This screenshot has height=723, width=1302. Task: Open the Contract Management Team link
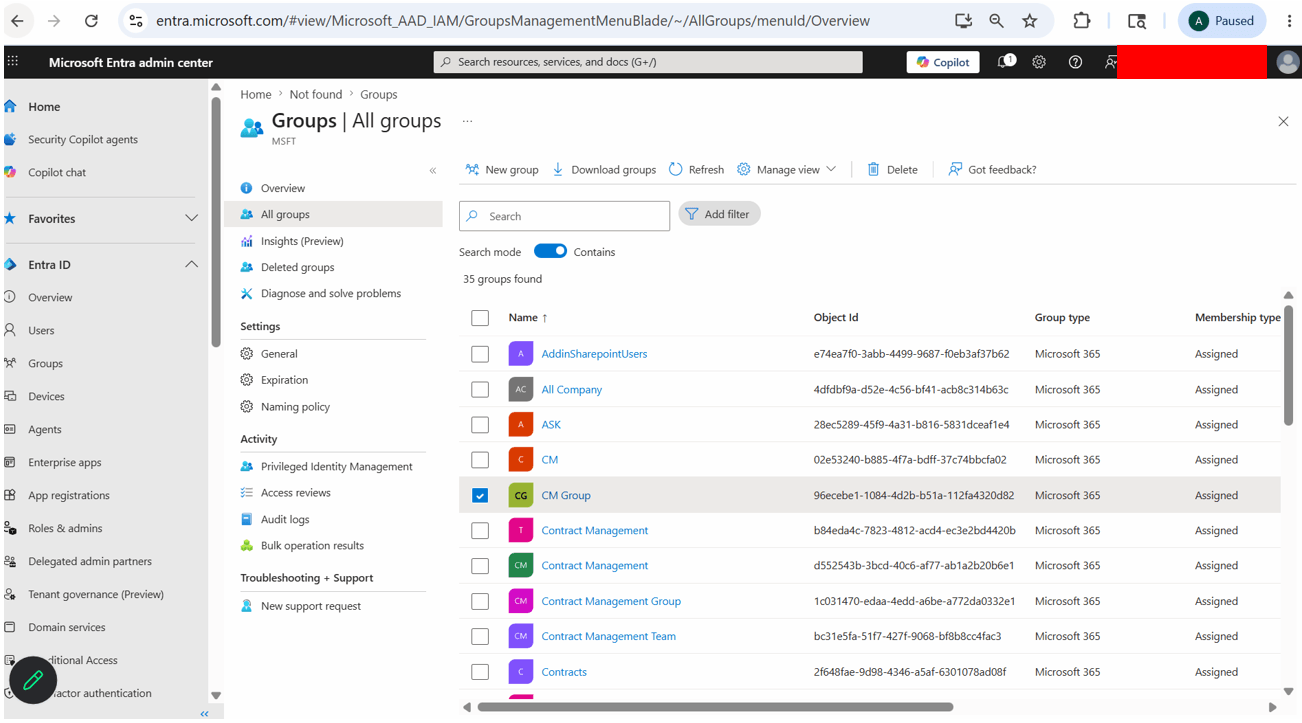[608, 636]
